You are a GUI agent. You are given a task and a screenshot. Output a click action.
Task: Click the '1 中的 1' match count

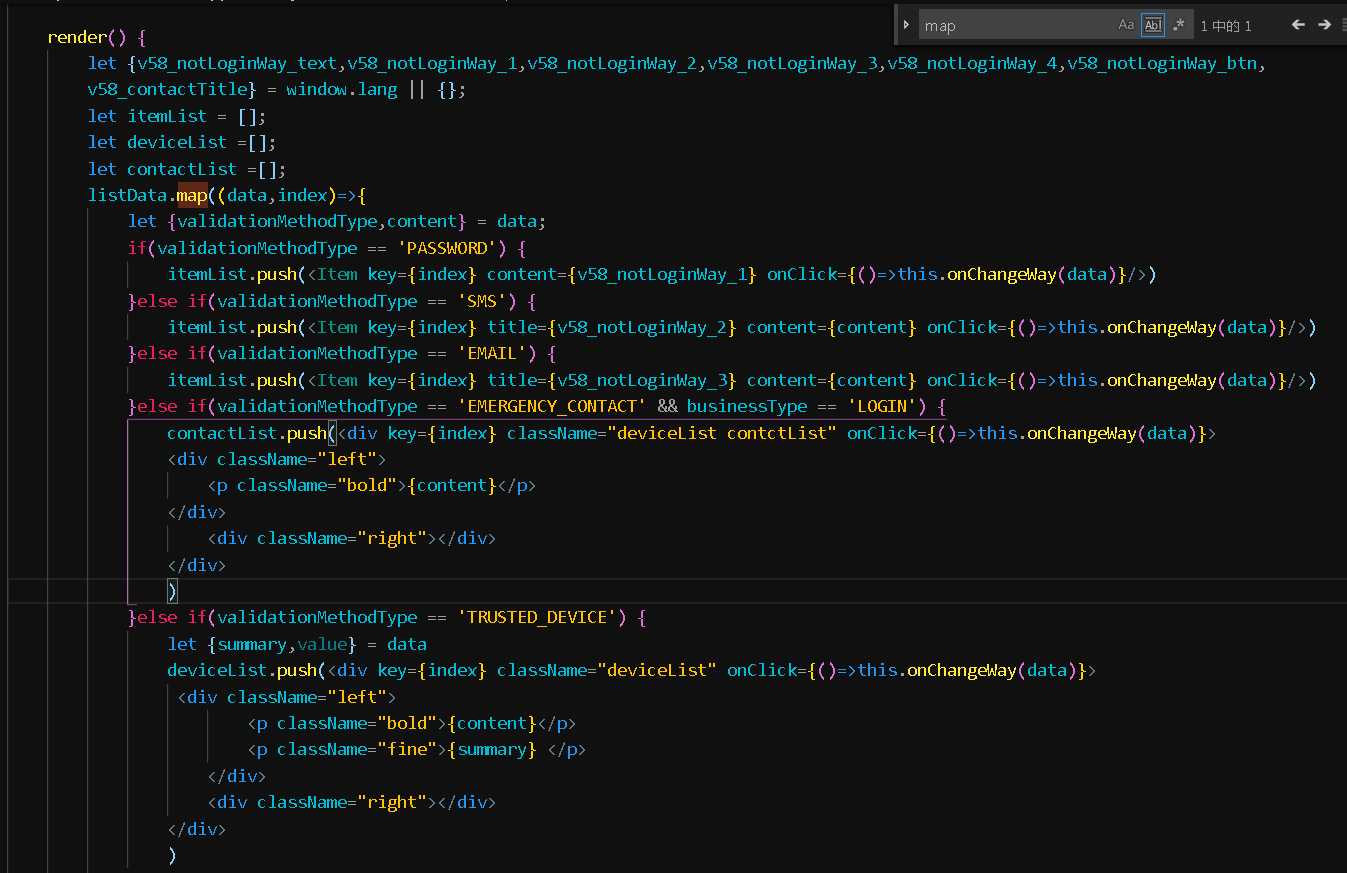pos(1226,26)
